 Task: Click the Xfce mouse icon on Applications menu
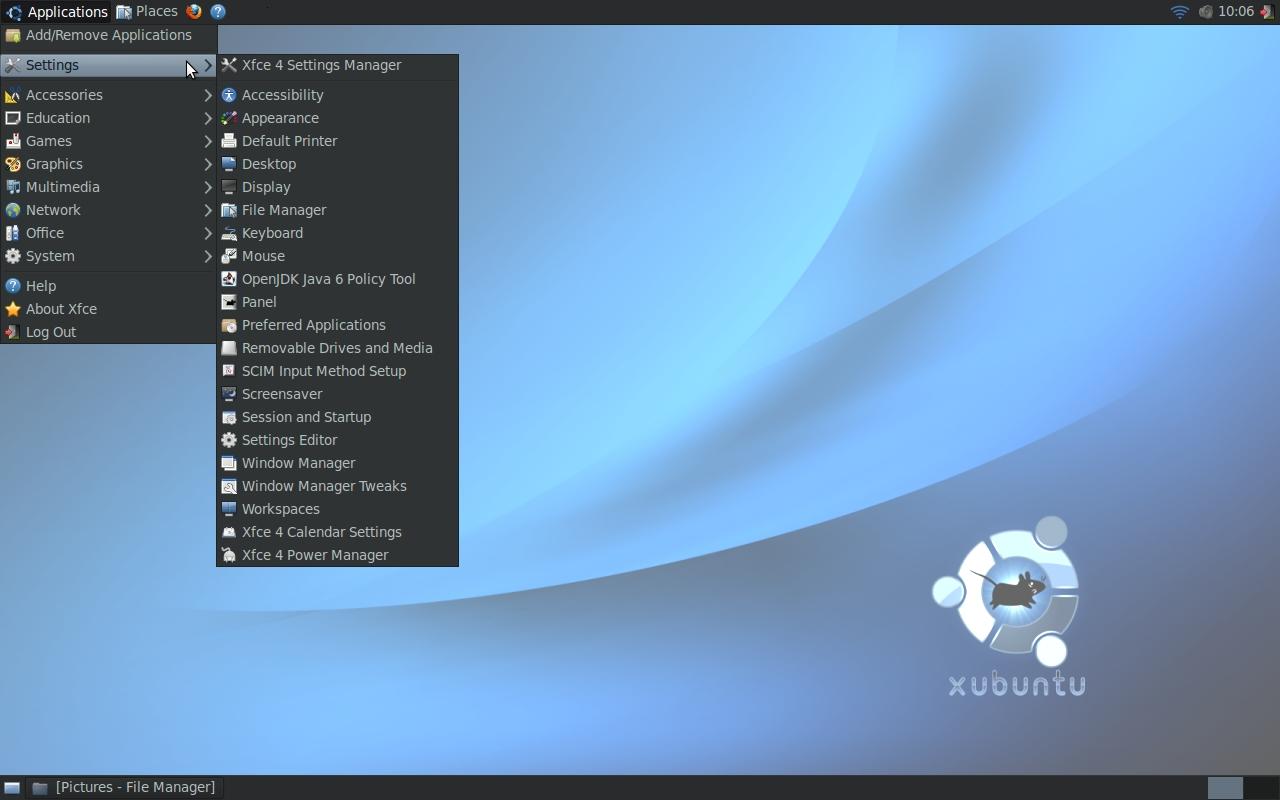click(x=12, y=11)
